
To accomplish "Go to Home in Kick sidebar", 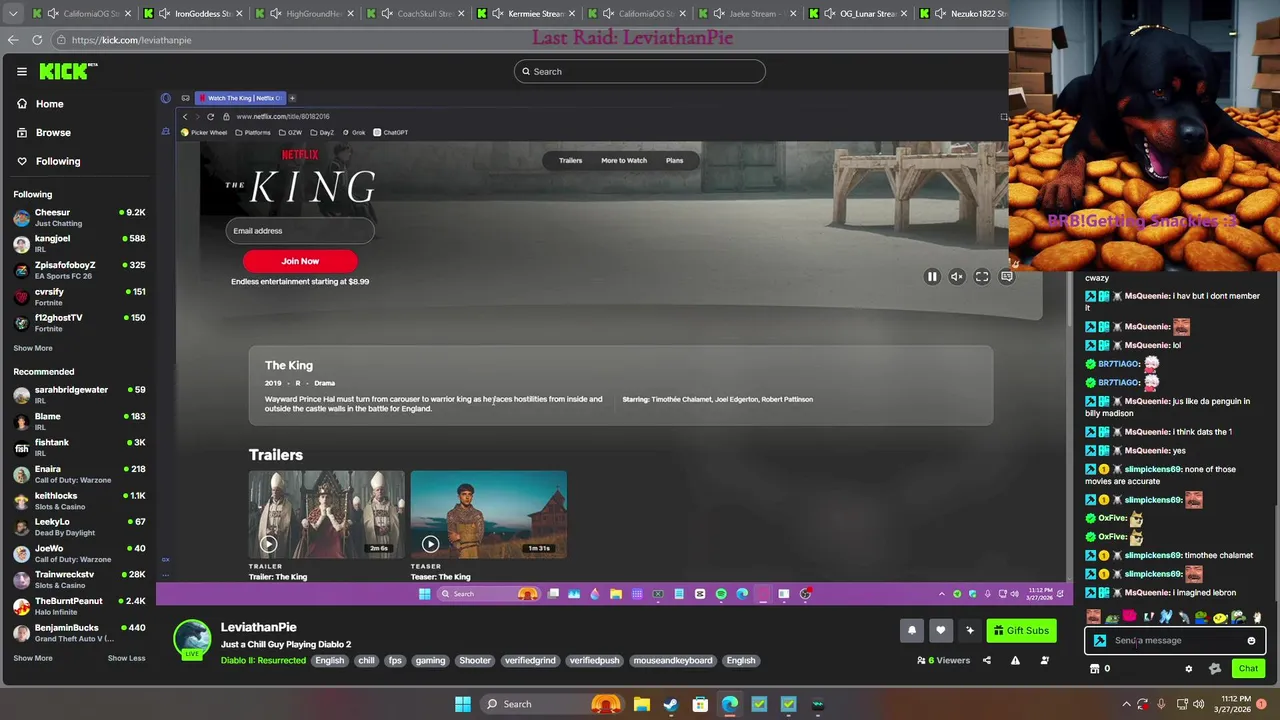I will [x=40, y=104].
